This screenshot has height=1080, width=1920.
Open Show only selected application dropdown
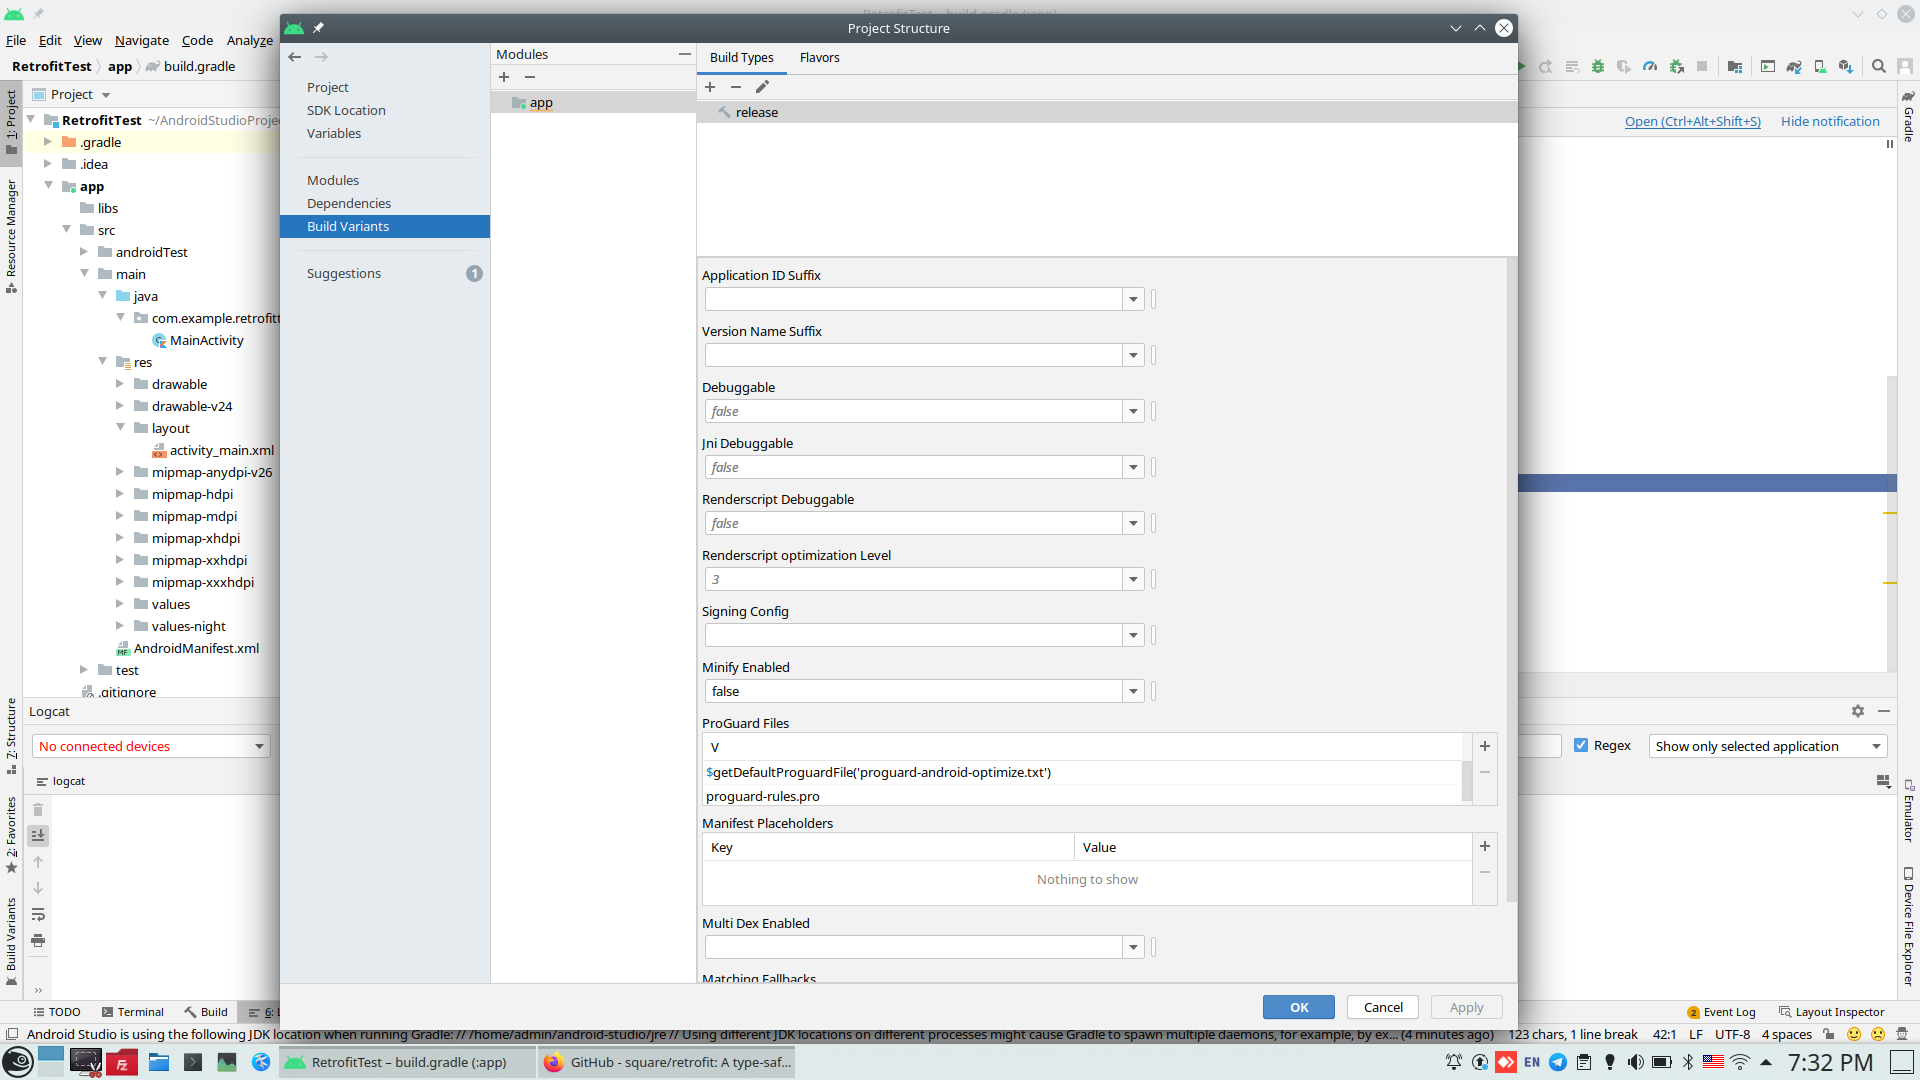pos(1767,746)
